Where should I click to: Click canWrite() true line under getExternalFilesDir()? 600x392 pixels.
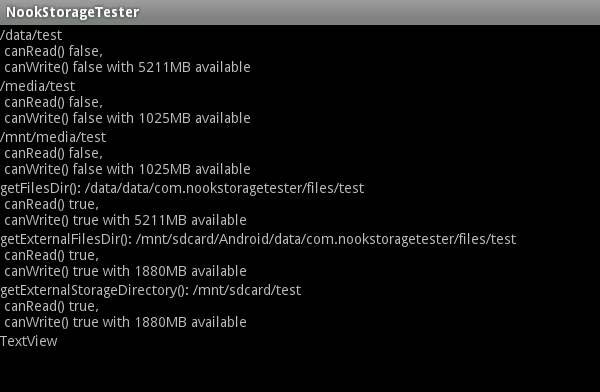click(125, 271)
